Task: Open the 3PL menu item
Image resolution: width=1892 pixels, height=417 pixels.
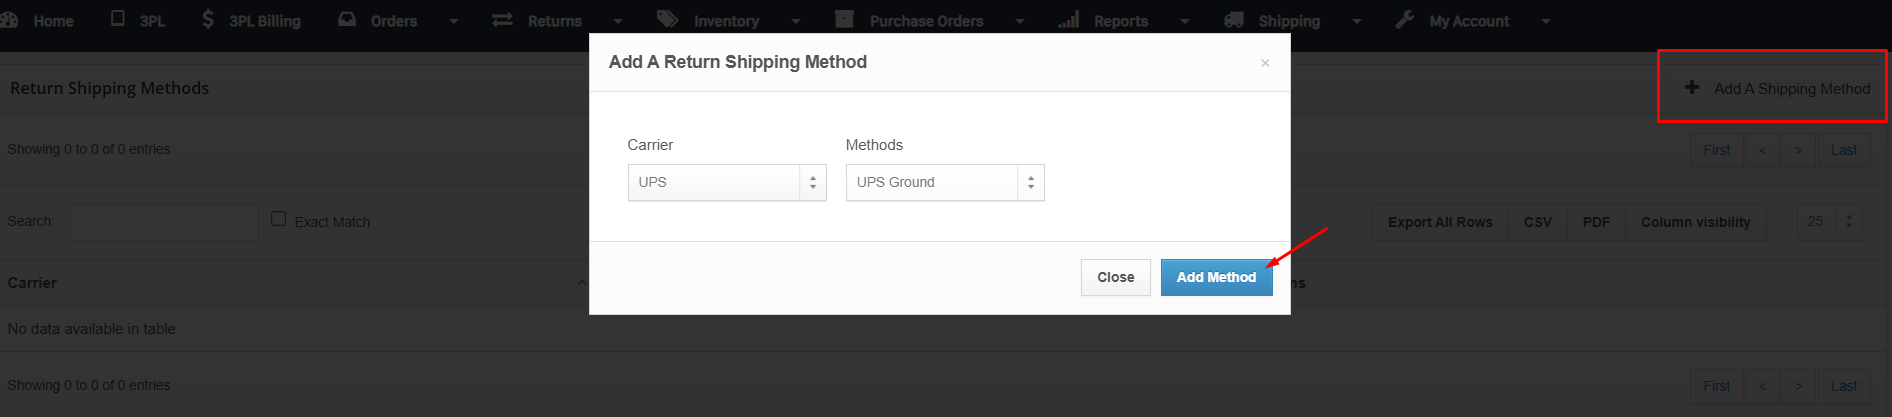Action: click(x=151, y=21)
